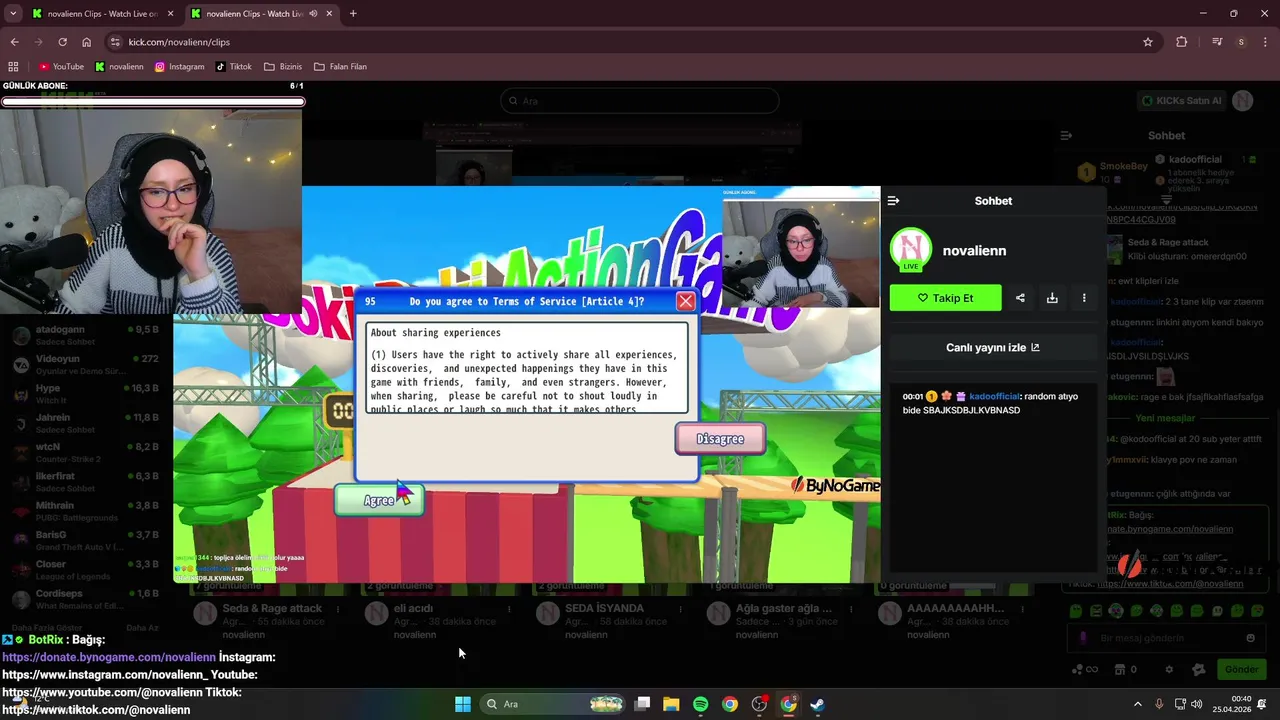Viewport: 1280px width, 720px height.
Task: Open Closer channel in sidebar
Action: pos(86,571)
